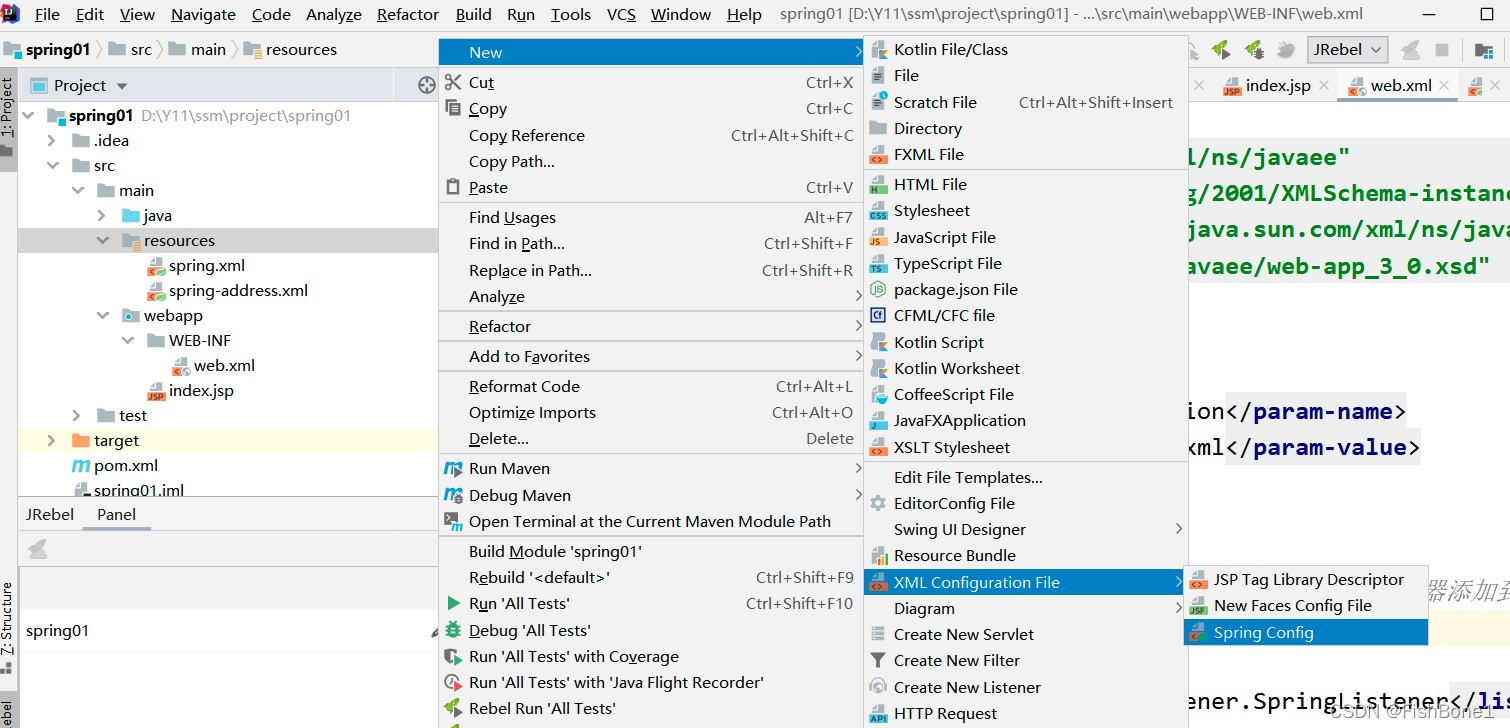The width and height of the screenshot is (1510, 728).
Task: Collapse the webapp folder
Action: click(x=102, y=316)
